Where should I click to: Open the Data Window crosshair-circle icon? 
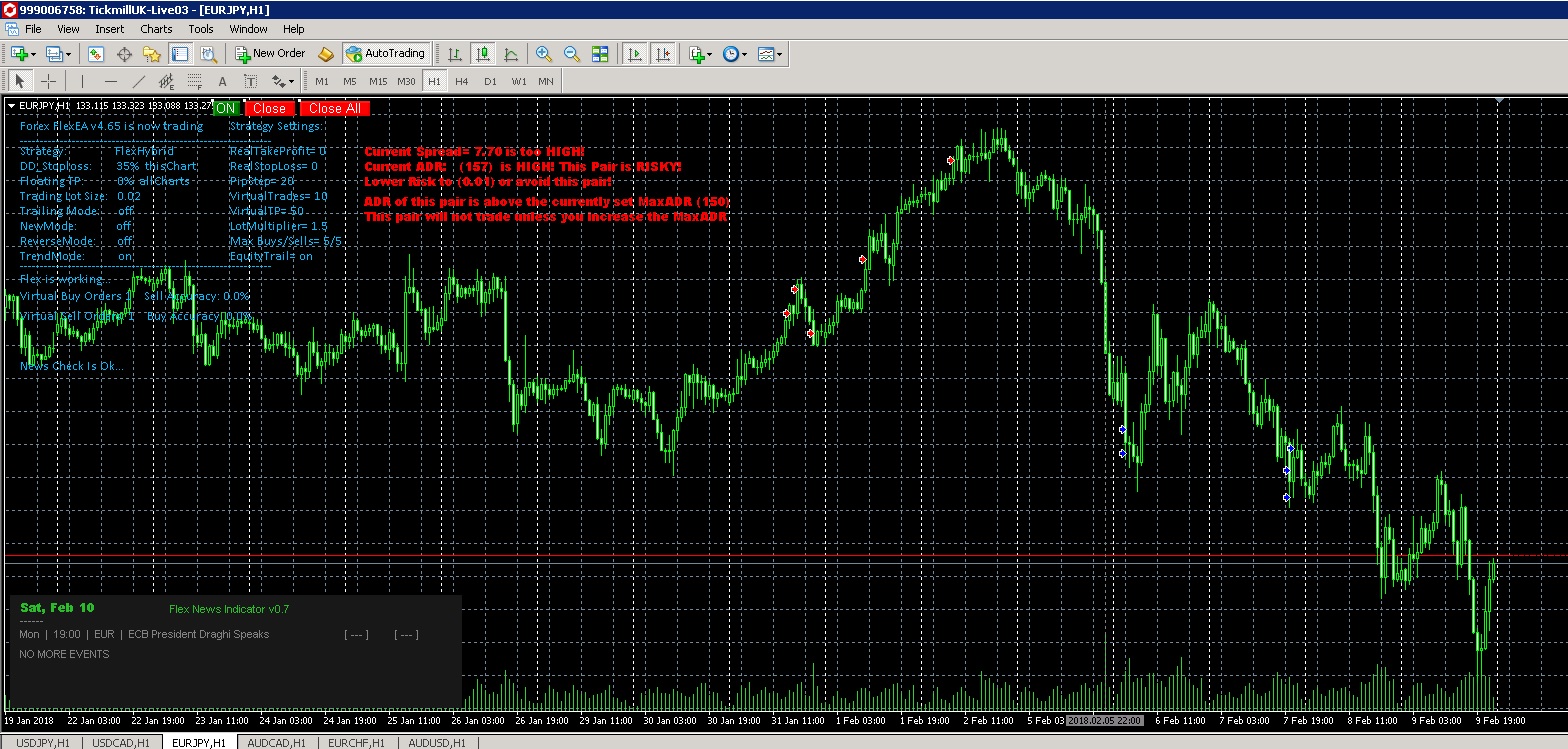click(x=125, y=54)
